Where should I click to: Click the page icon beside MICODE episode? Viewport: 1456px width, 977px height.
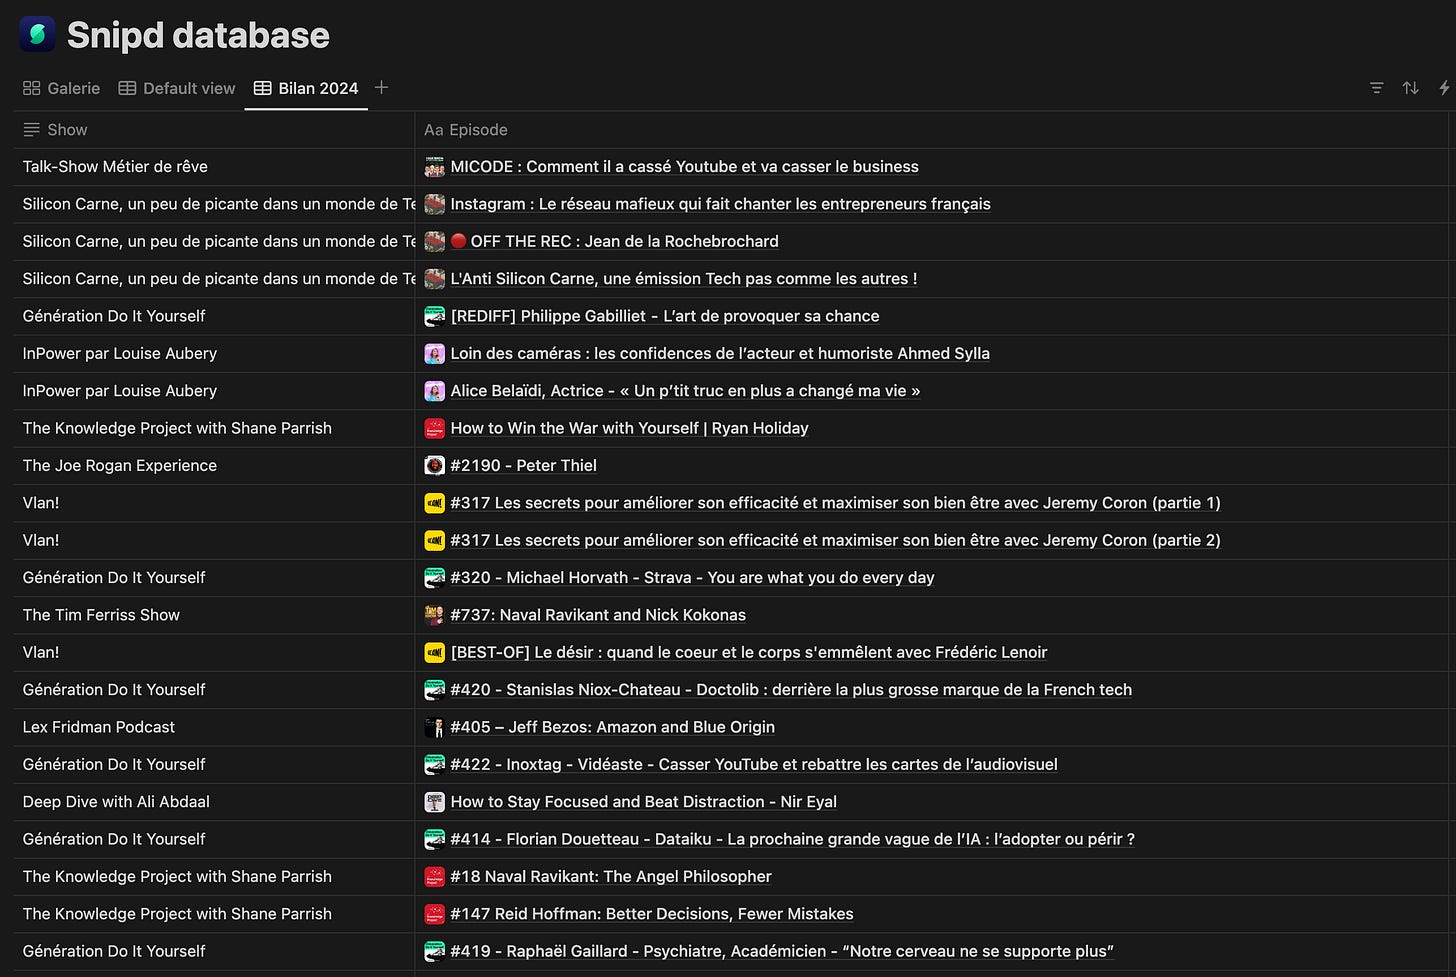[x=434, y=167]
